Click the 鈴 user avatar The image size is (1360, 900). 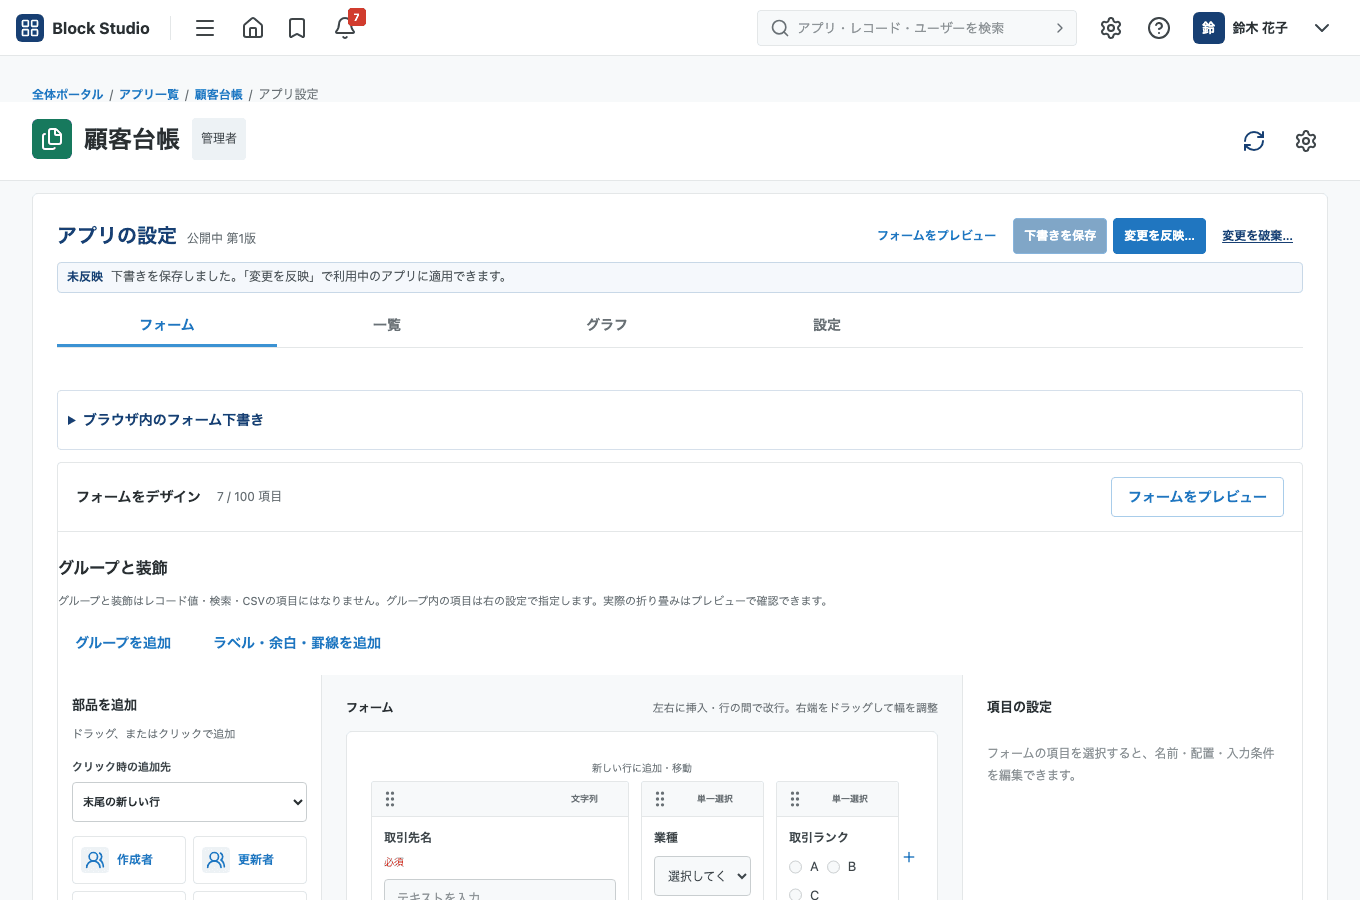1209,28
